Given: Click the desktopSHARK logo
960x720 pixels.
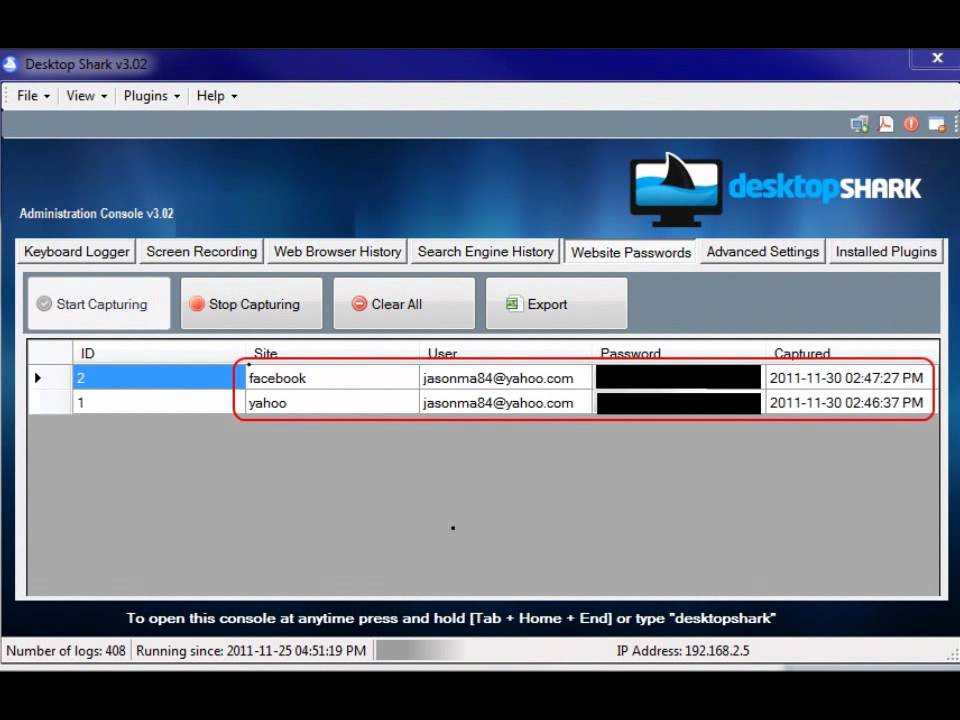Looking at the screenshot, I should pyautogui.click(x=775, y=189).
